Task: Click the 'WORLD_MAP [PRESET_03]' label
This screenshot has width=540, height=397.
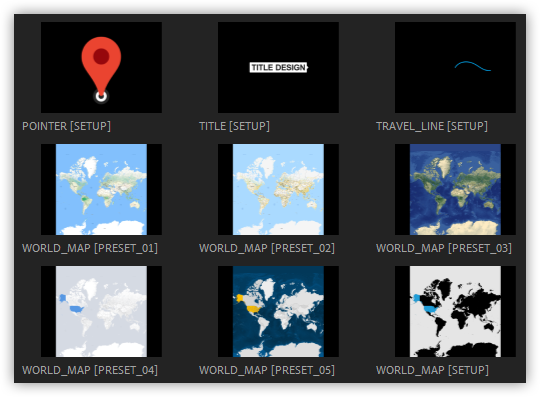Action: point(444,248)
